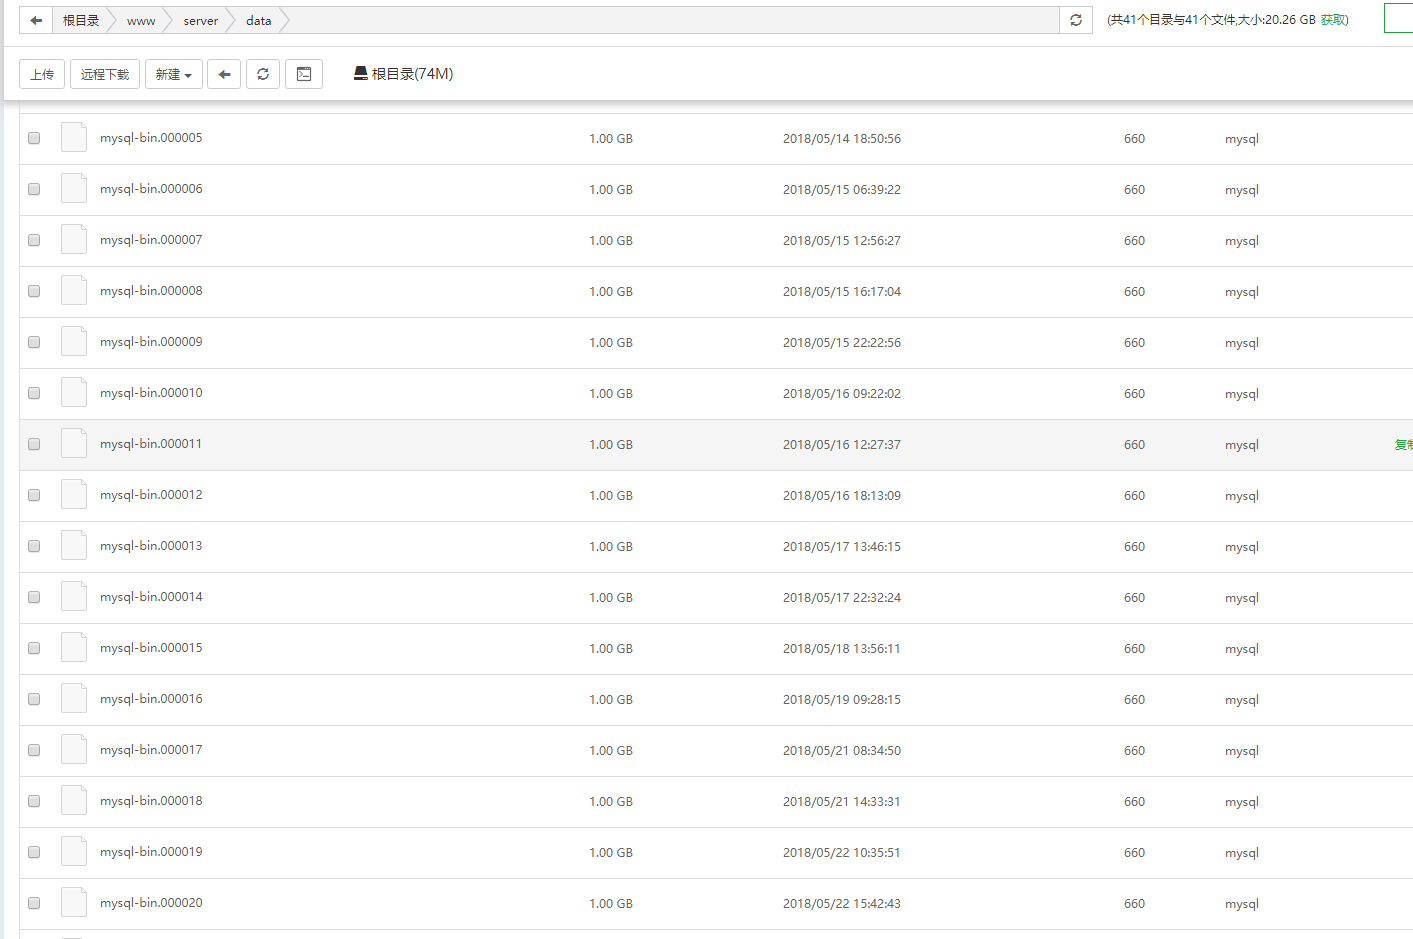Refresh the file list using the toolbar refresh button
1413x939 pixels.
(x=263, y=74)
